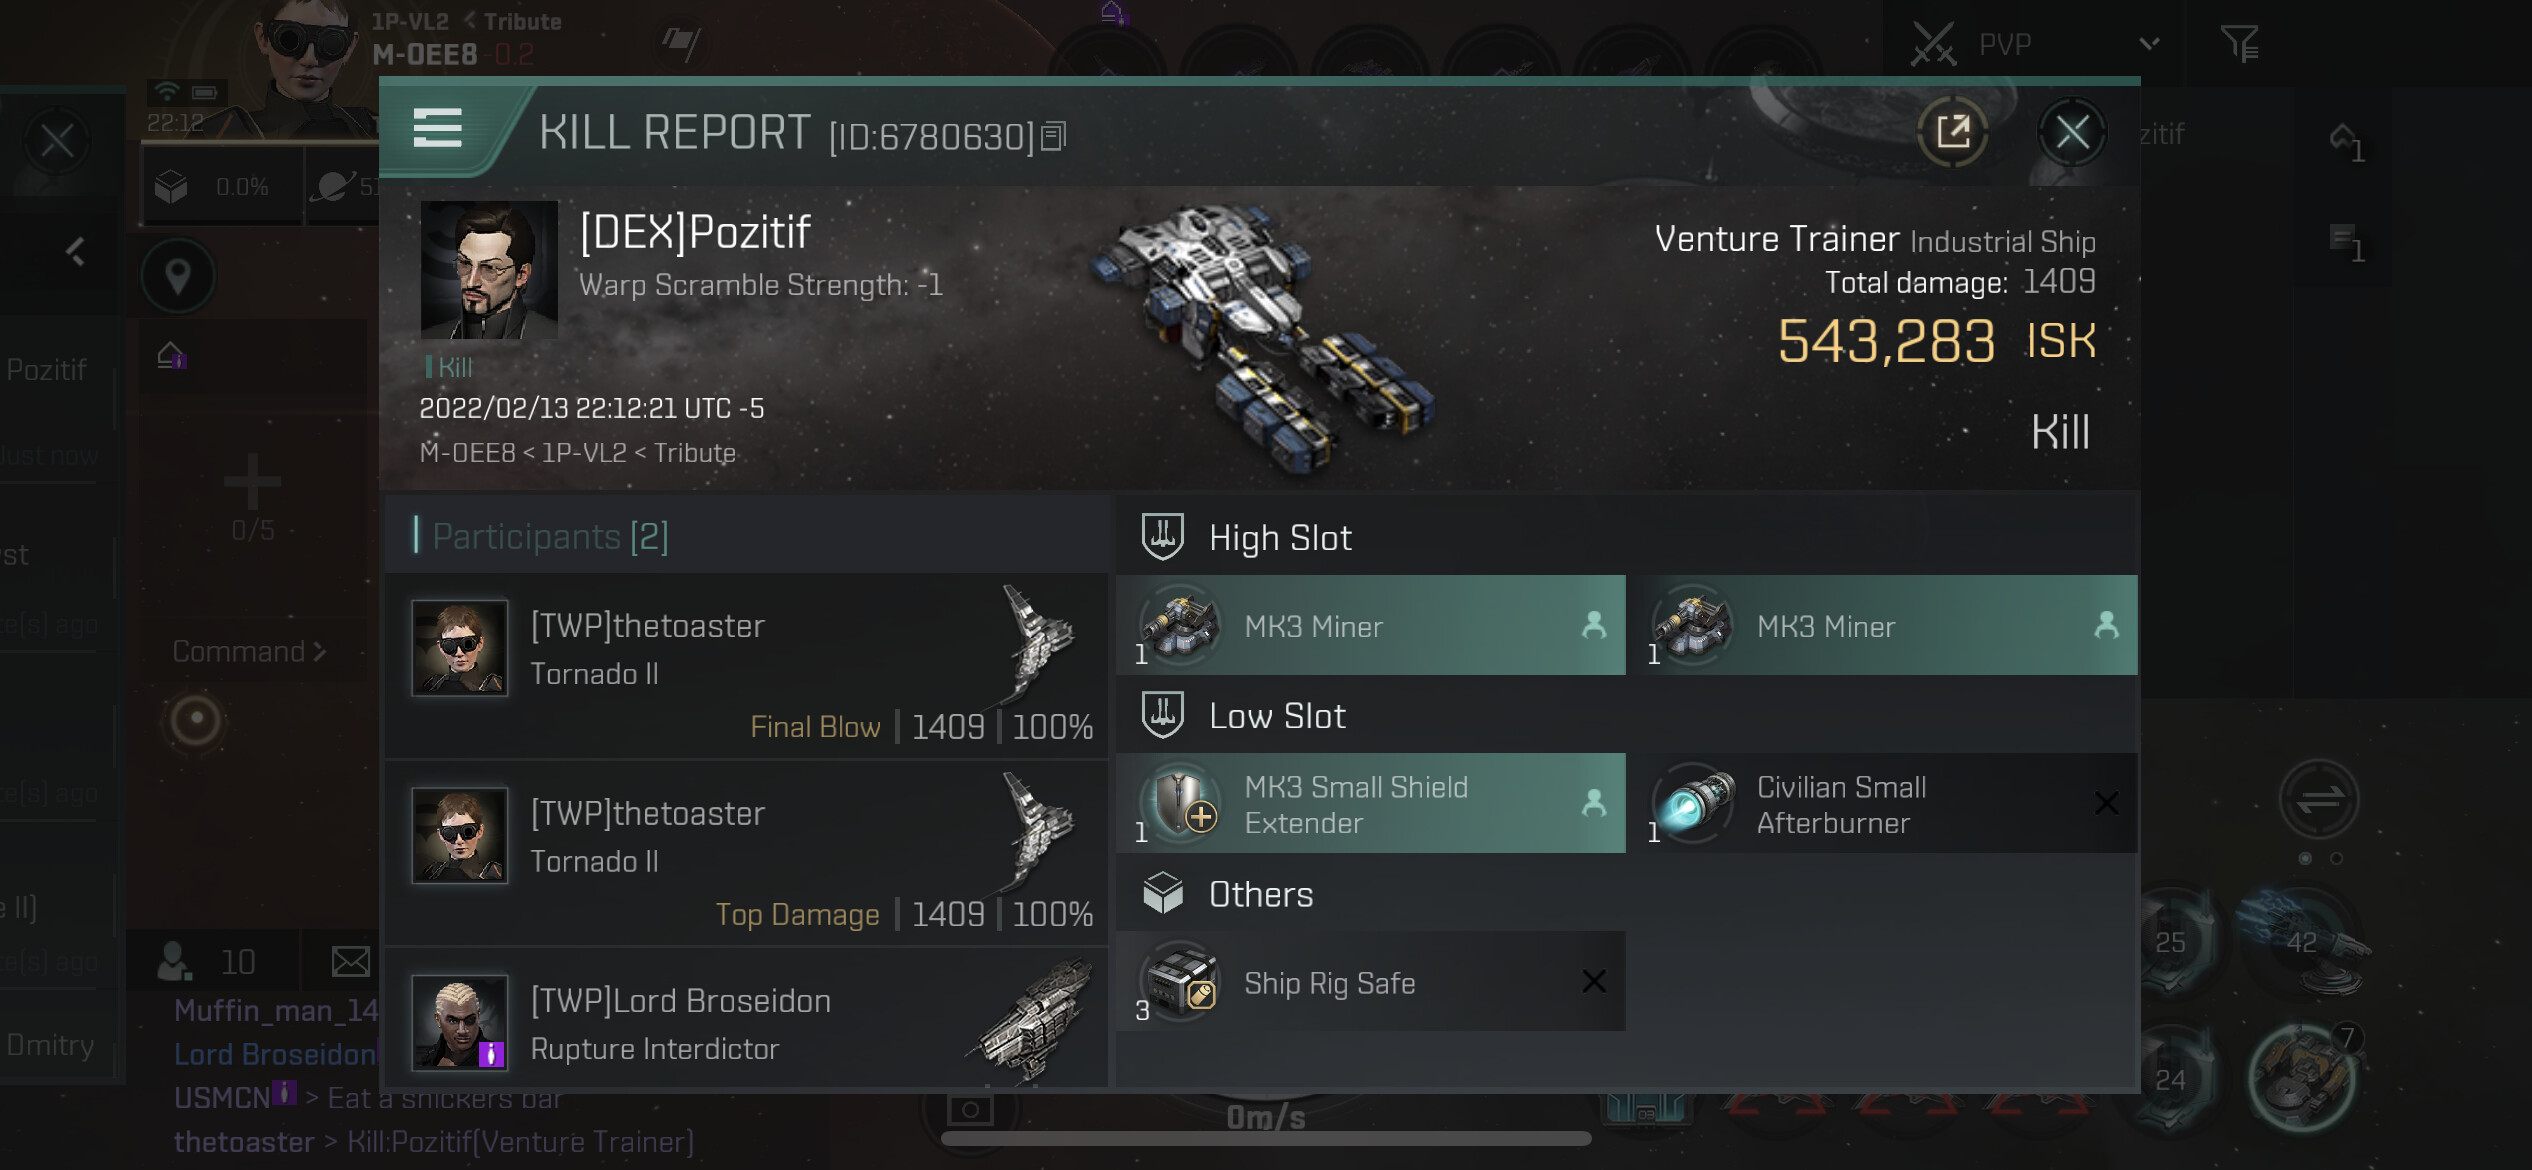Collapse the left panel back arrow
Screen dimensions: 2532x1170
click(x=75, y=251)
